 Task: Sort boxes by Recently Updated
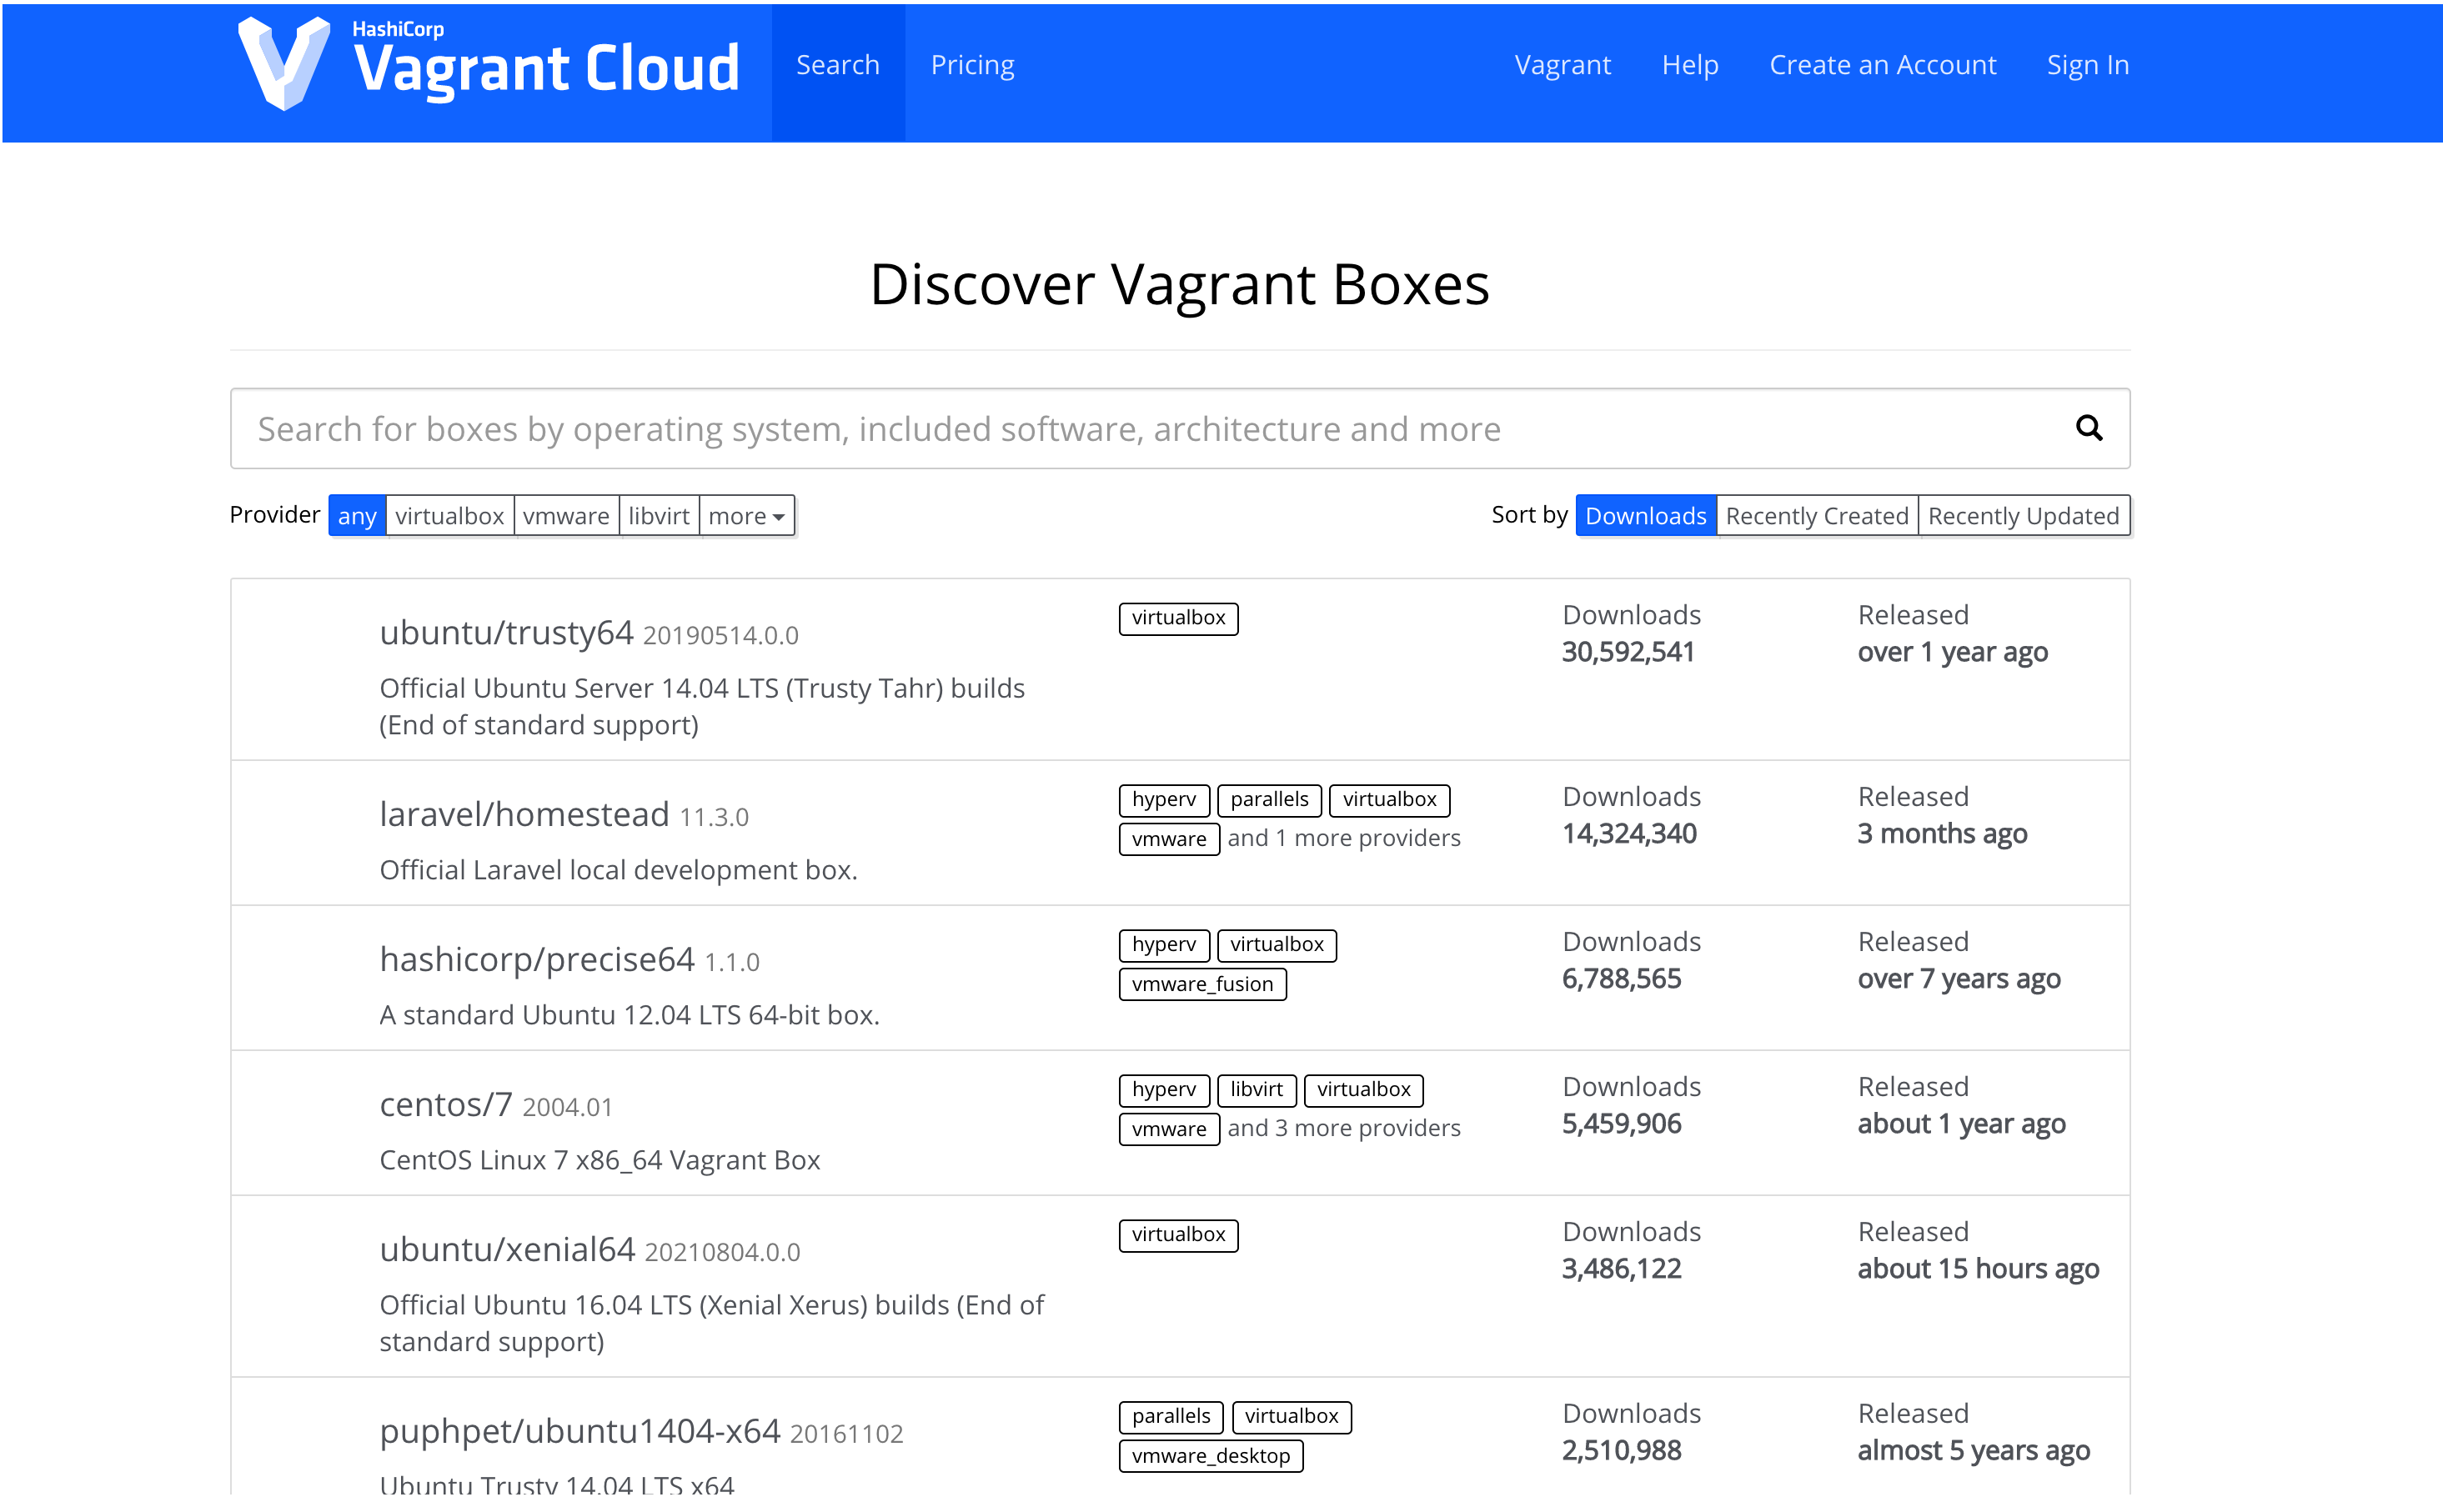[x=2023, y=516]
